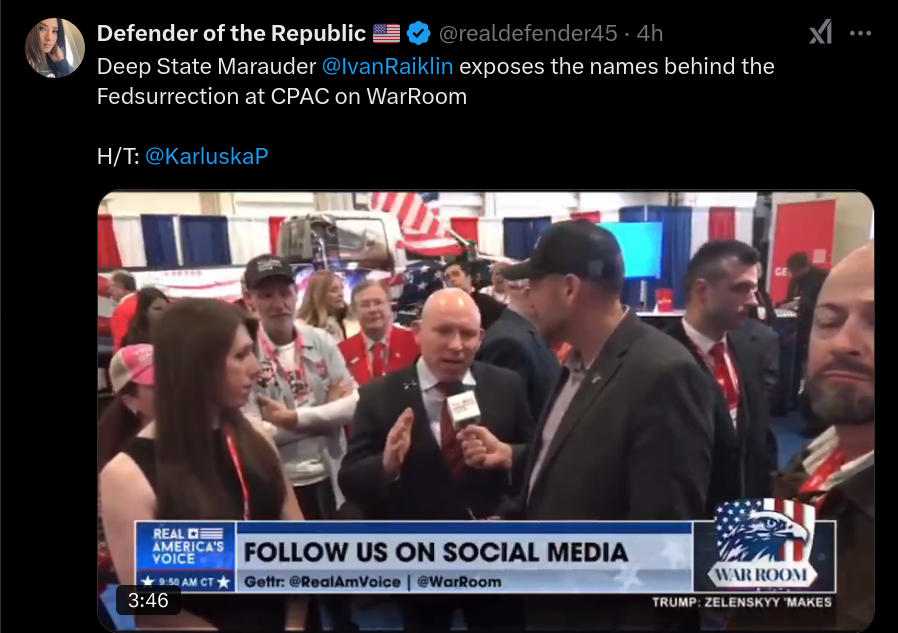898x633 pixels.
Task: Click the War Room eagle logo in video
Action: coord(763,544)
